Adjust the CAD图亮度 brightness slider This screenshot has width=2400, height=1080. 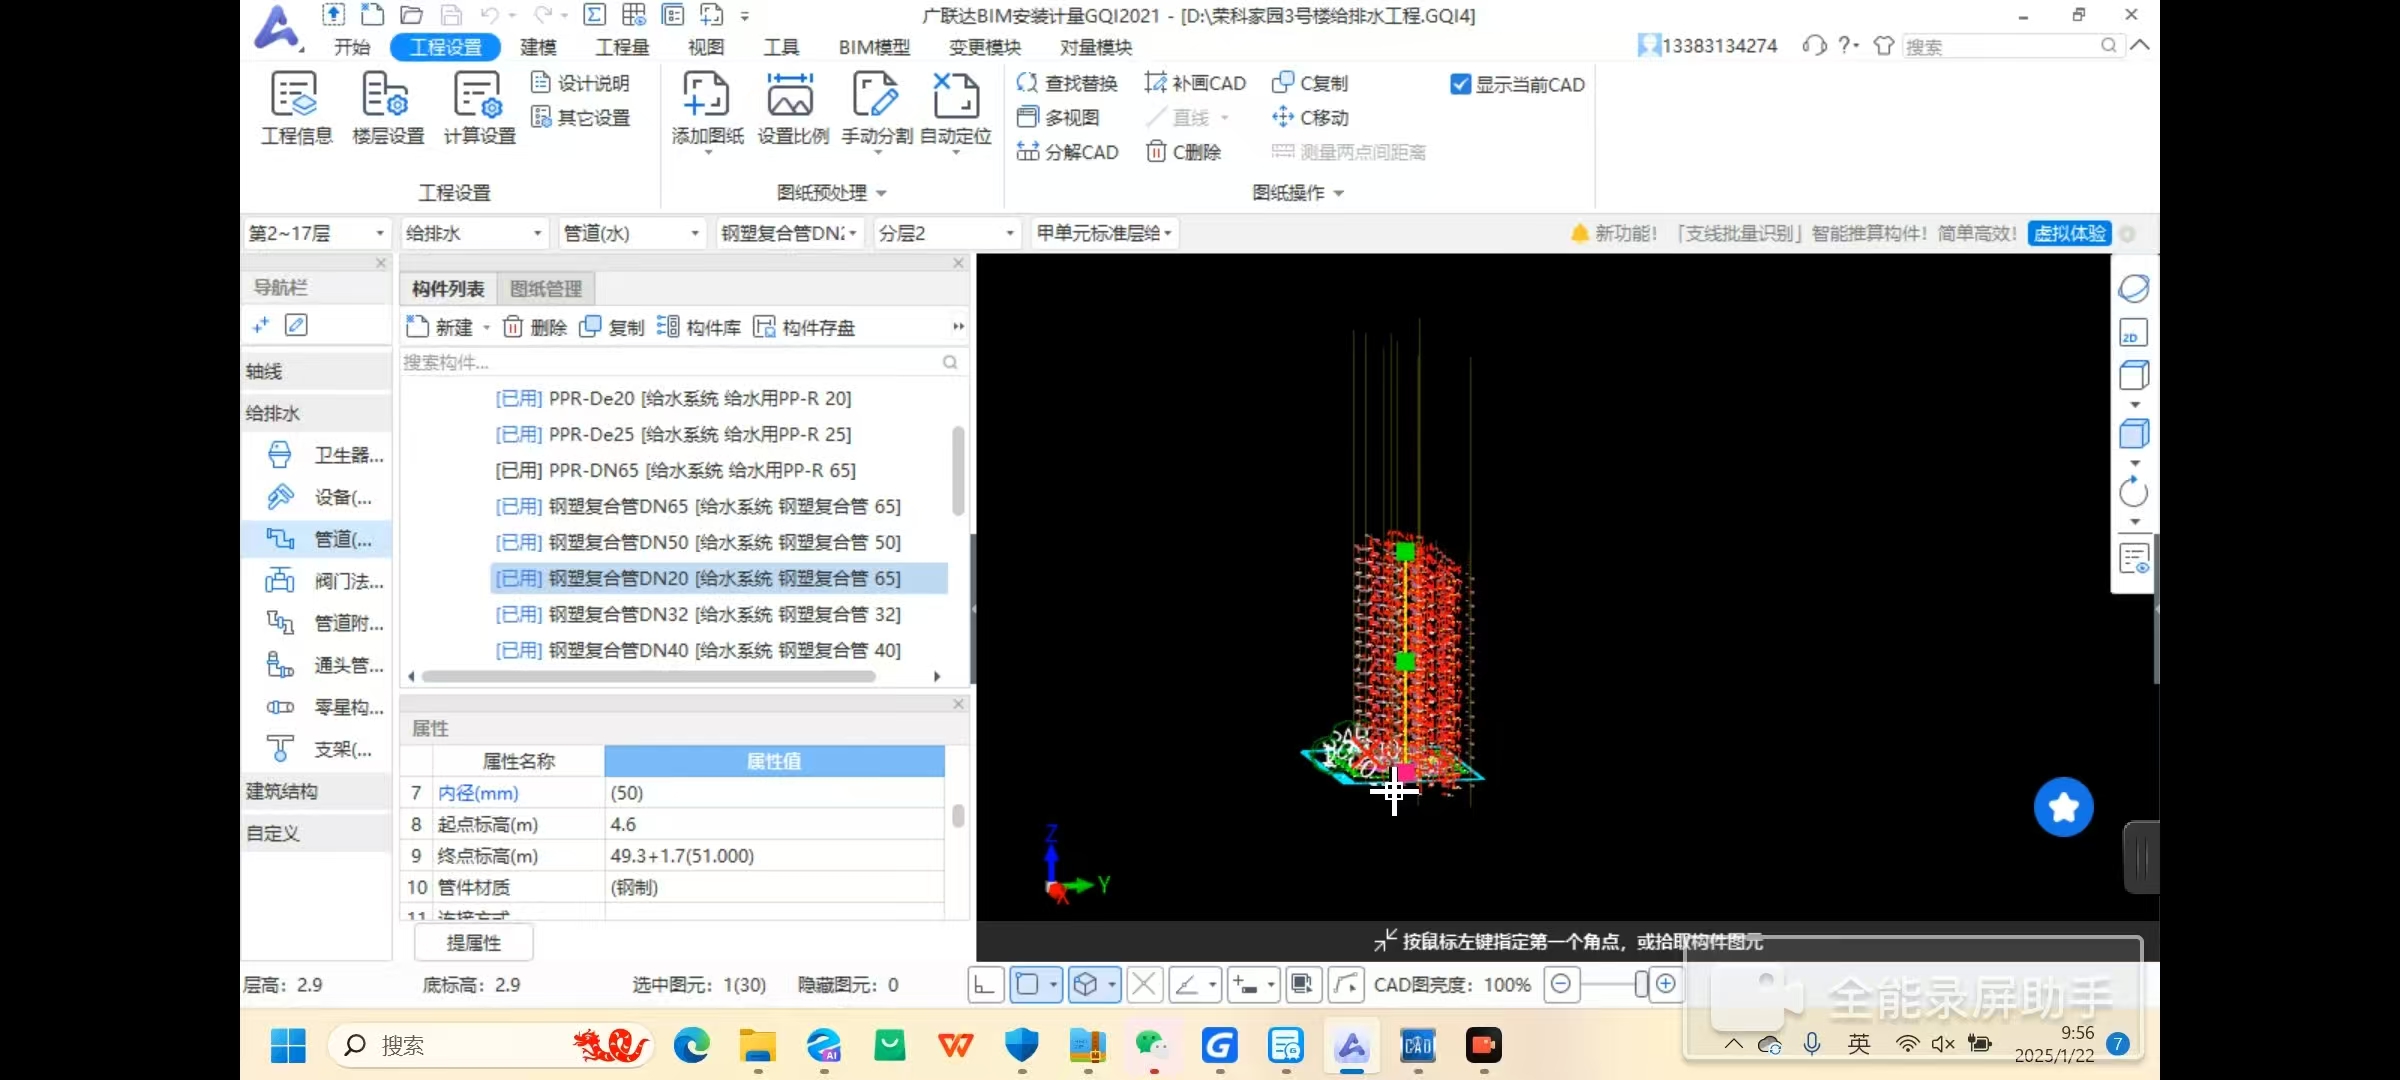click(x=1641, y=985)
